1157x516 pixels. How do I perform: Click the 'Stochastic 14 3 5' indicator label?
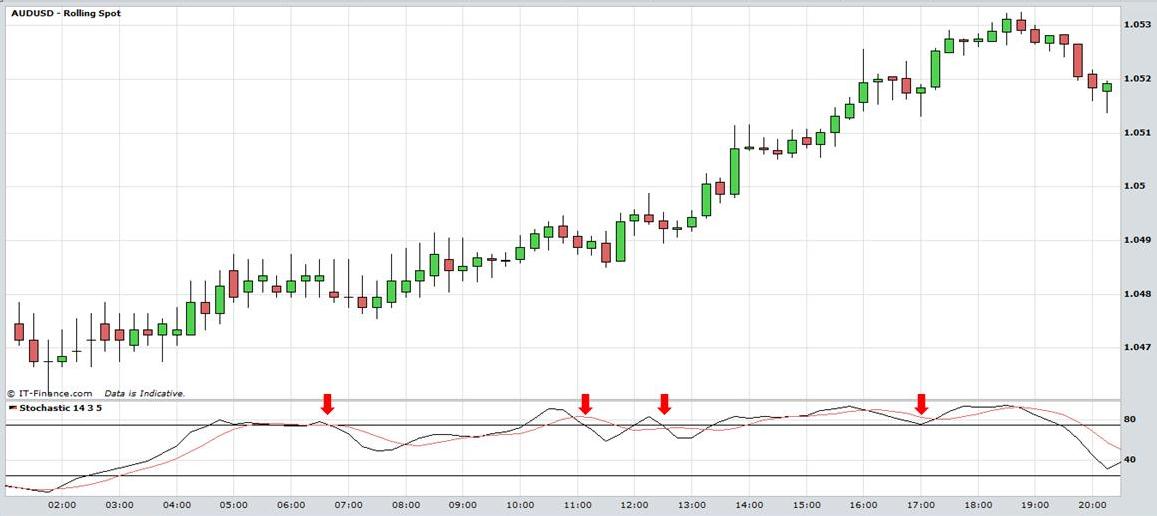click(61, 407)
